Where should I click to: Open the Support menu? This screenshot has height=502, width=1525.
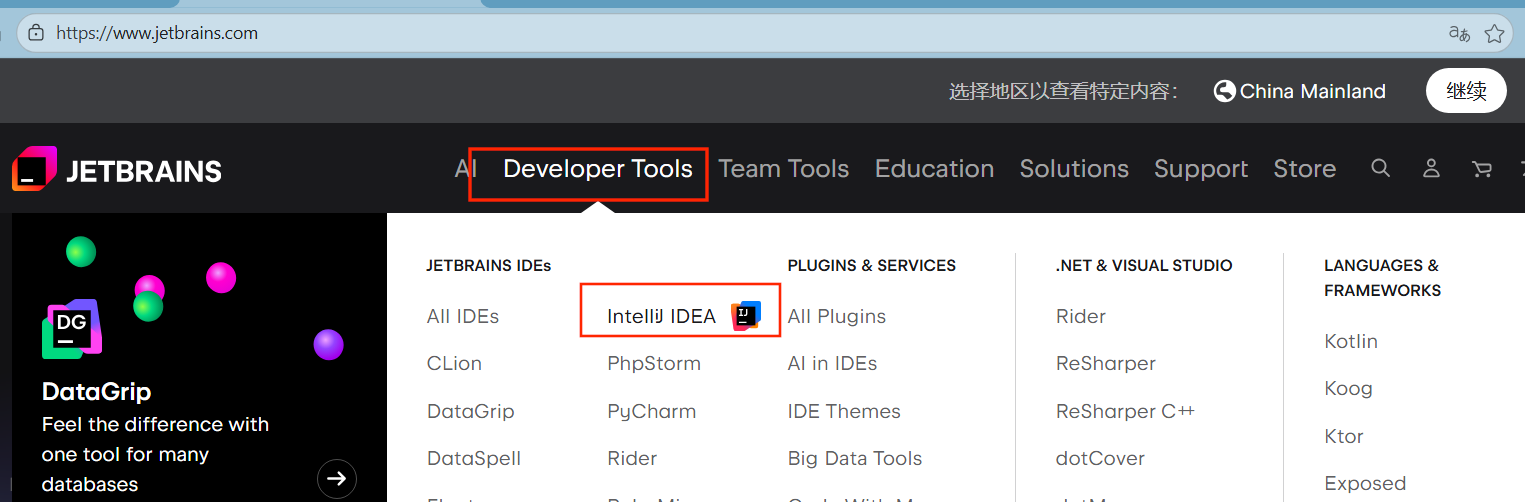pos(1201,169)
